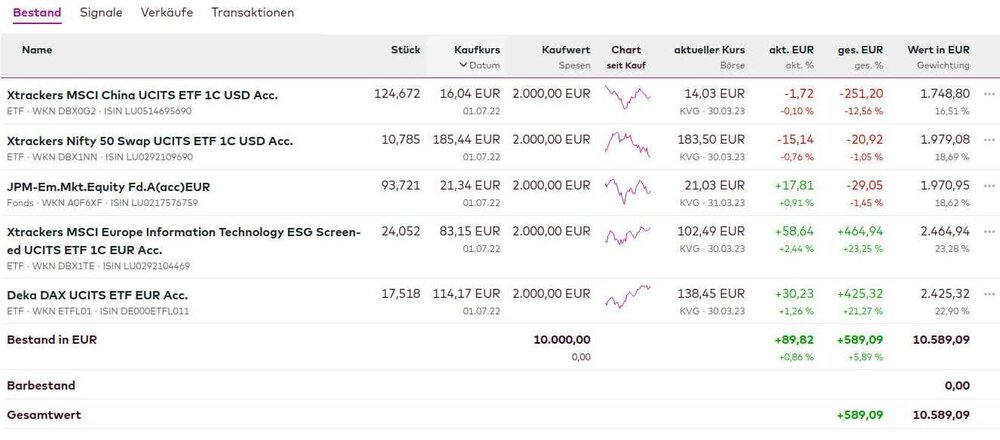Open the Transaktionen tab
The height and width of the screenshot is (440, 1000).
point(253,13)
